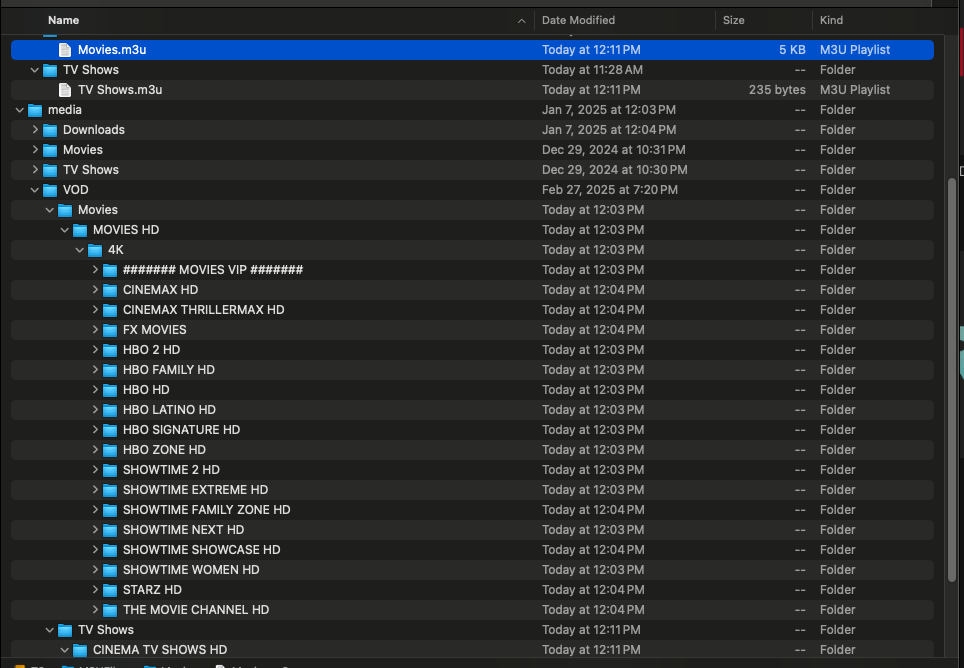
Task: Expand the STARZ HD folder
Action: [x=95, y=589]
